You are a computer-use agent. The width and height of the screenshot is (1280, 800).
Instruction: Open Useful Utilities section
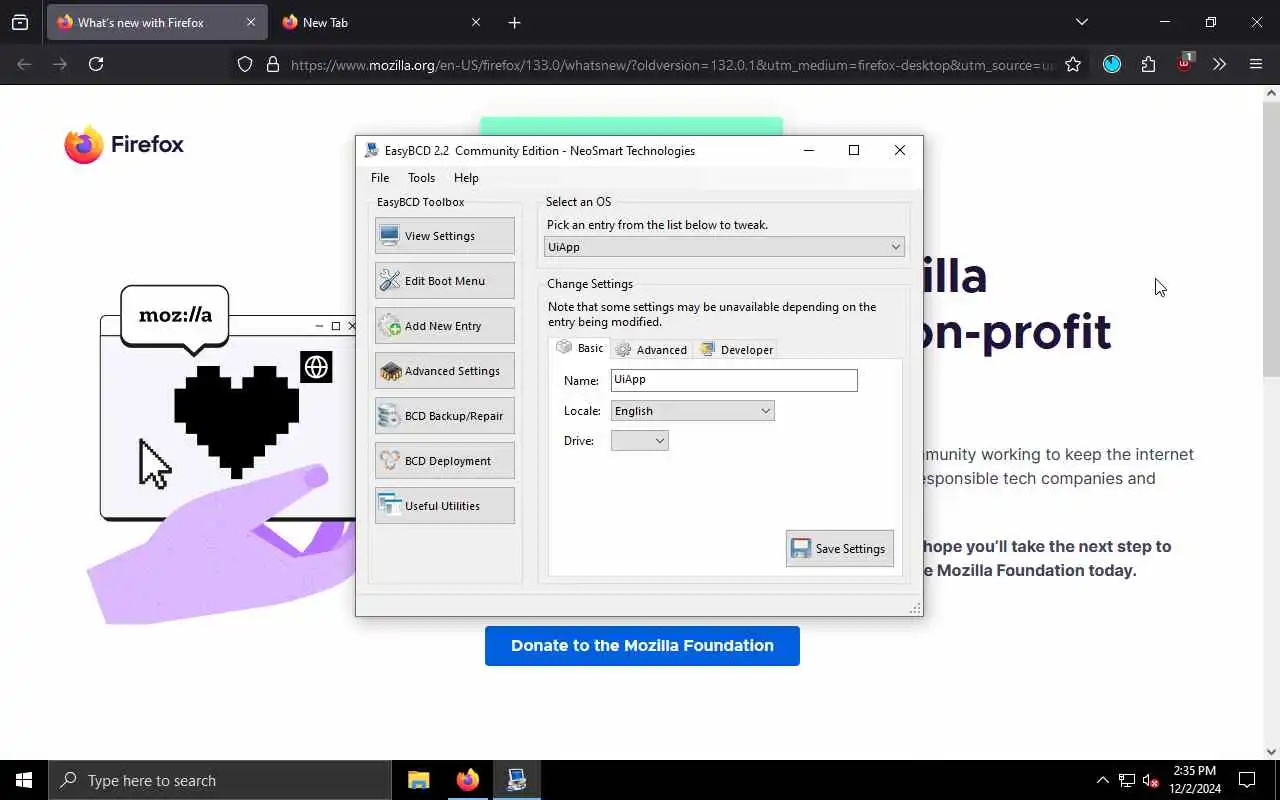[445, 506]
